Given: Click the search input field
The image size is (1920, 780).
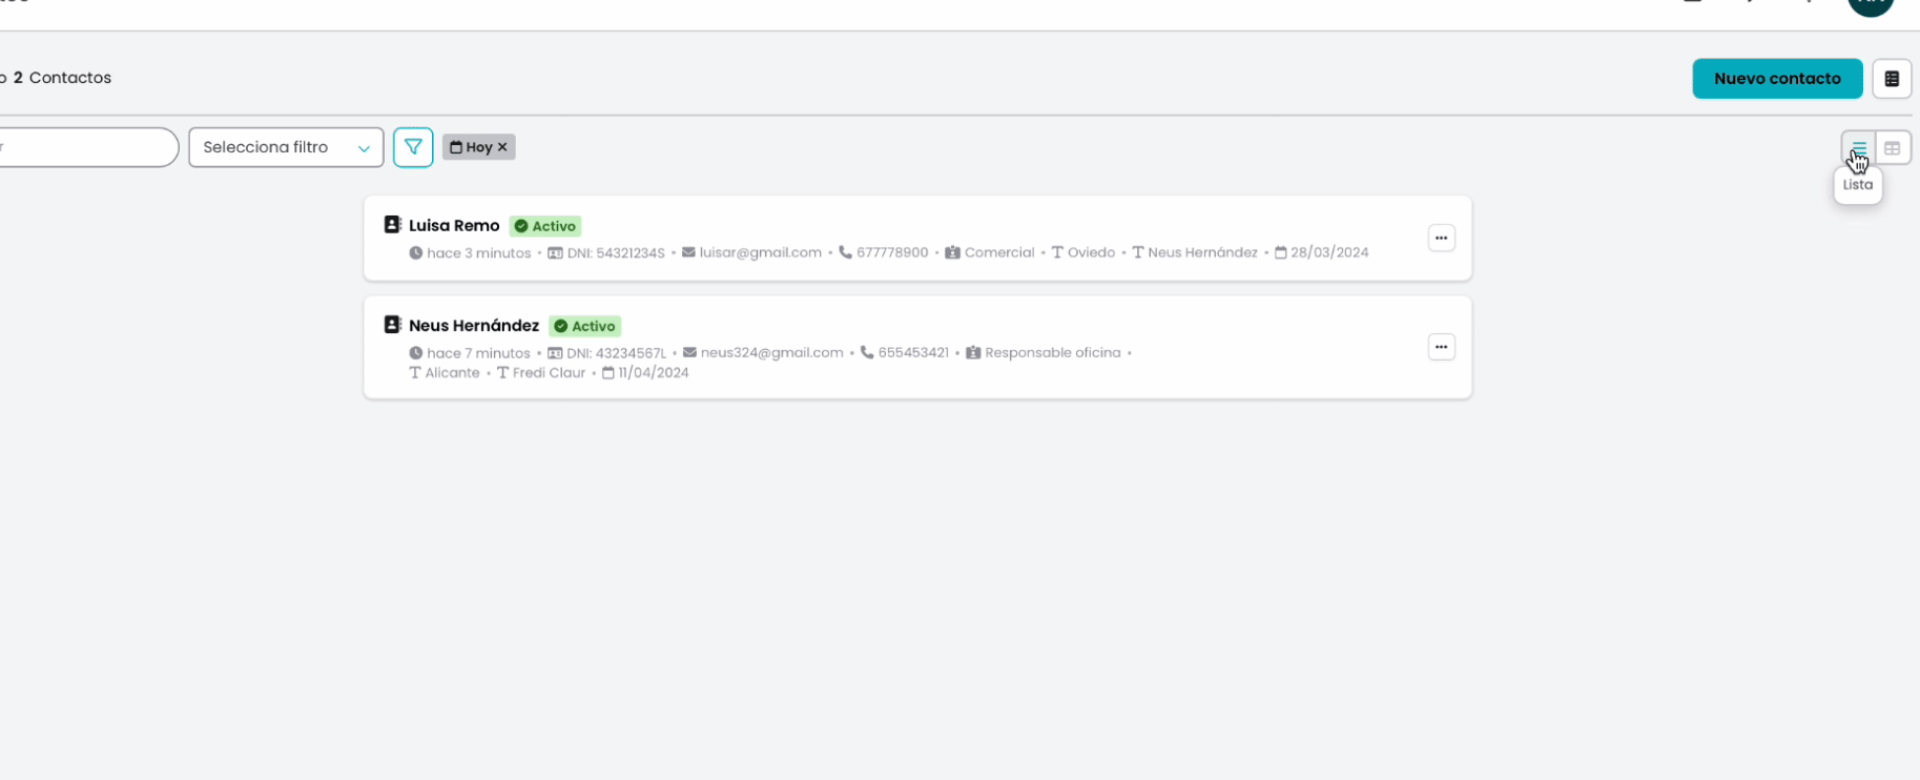Looking at the screenshot, I should pos(88,147).
